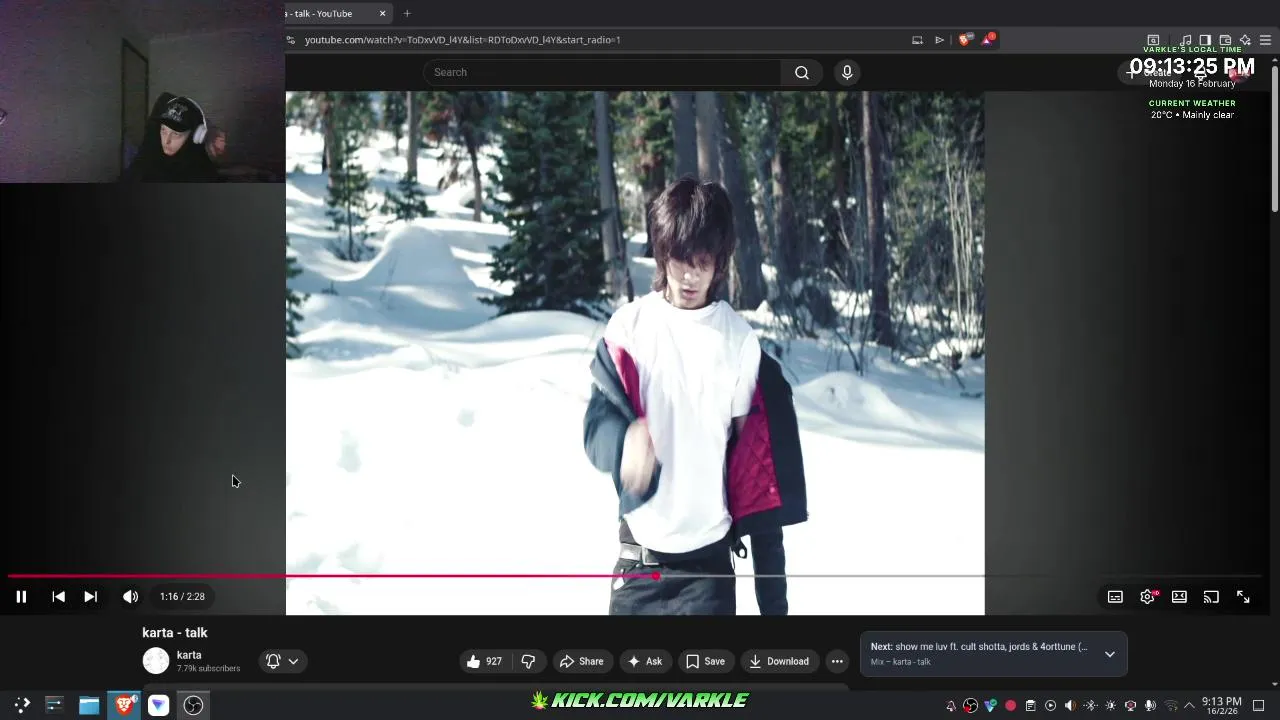
Task: Open the player settings gear
Action: click(1147, 596)
